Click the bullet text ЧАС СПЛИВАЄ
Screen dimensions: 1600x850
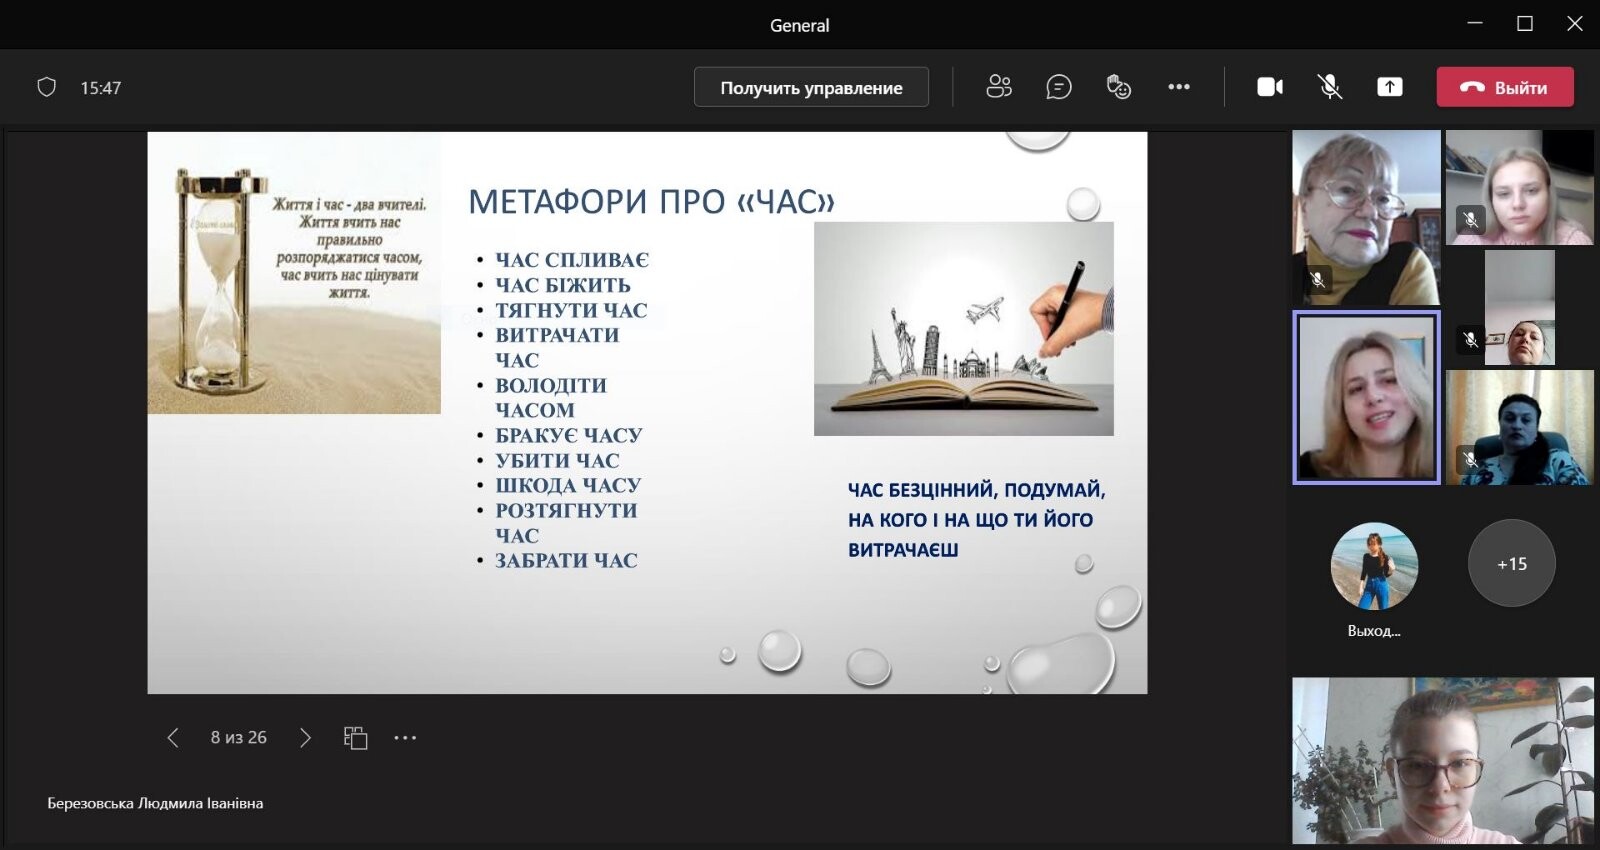coord(572,260)
